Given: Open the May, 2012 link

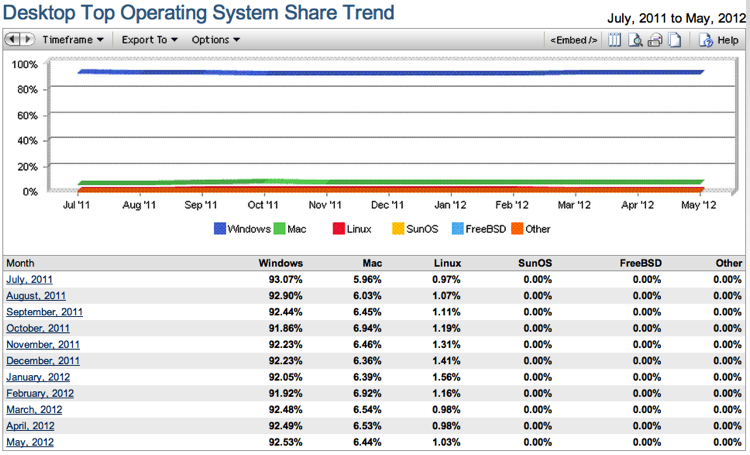Looking at the screenshot, I should pos(30,442).
